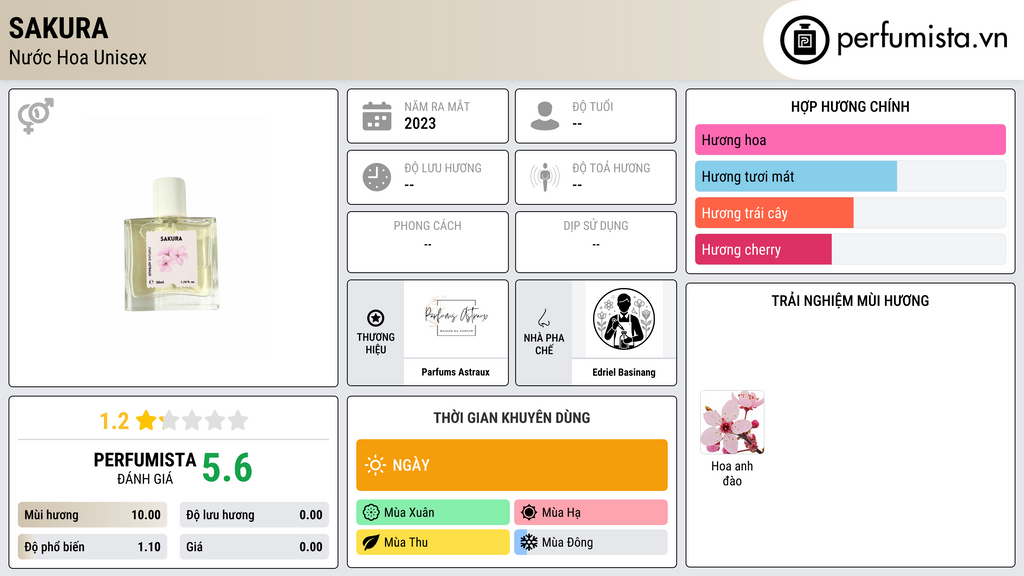Click the PHONG CÁCH box

coord(428,242)
